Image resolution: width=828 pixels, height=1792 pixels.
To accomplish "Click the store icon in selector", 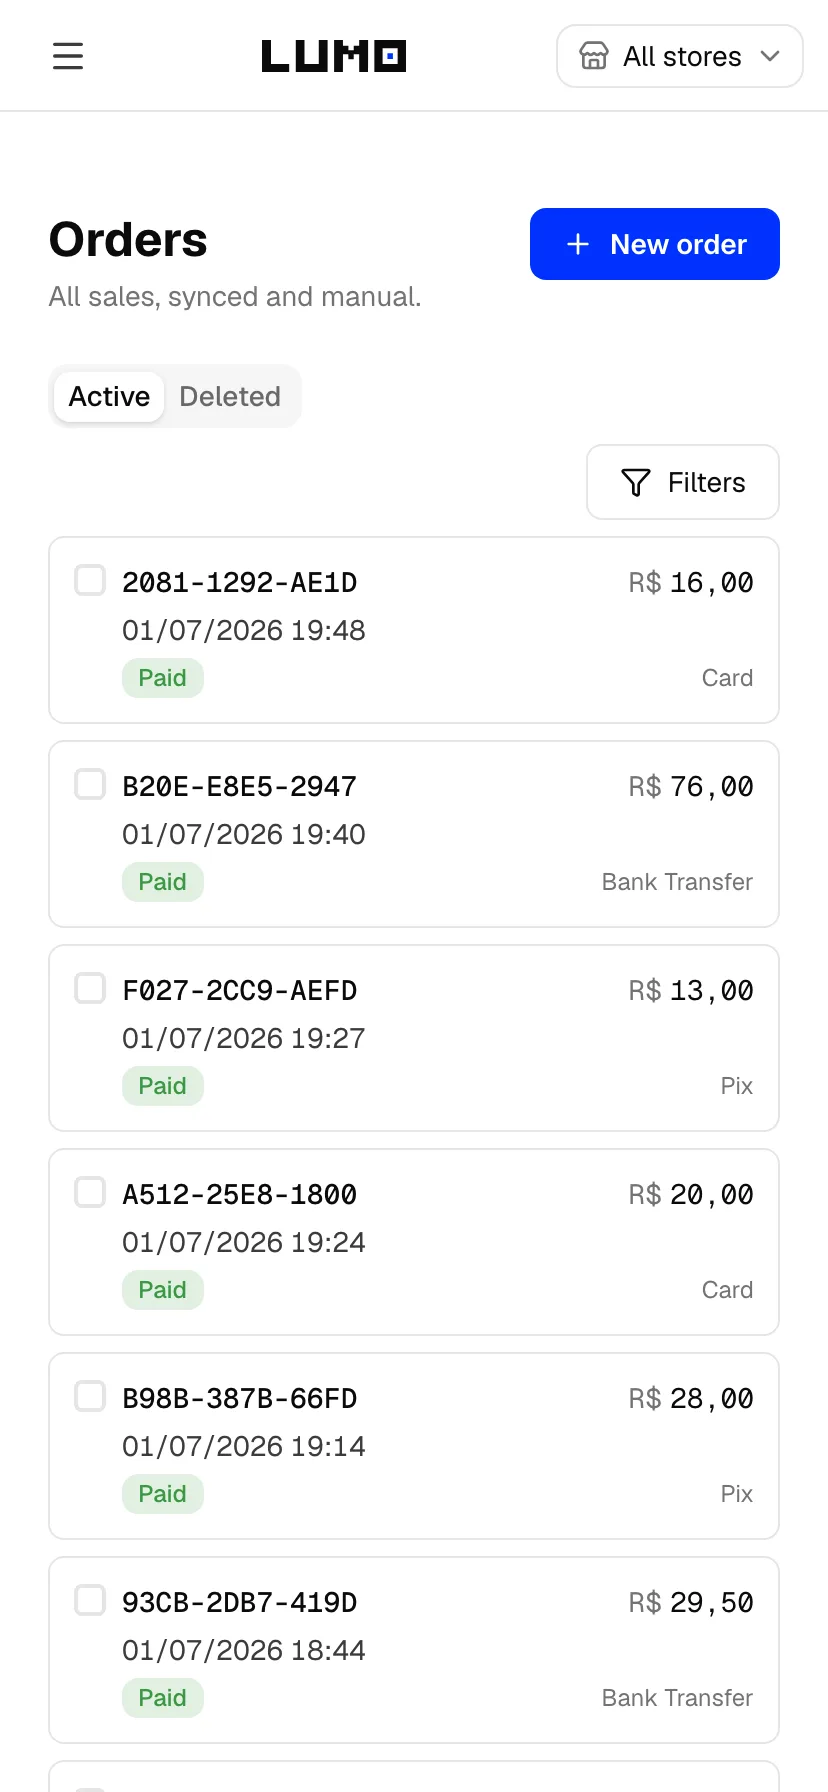I will pyautogui.click(x=594, y=56).
